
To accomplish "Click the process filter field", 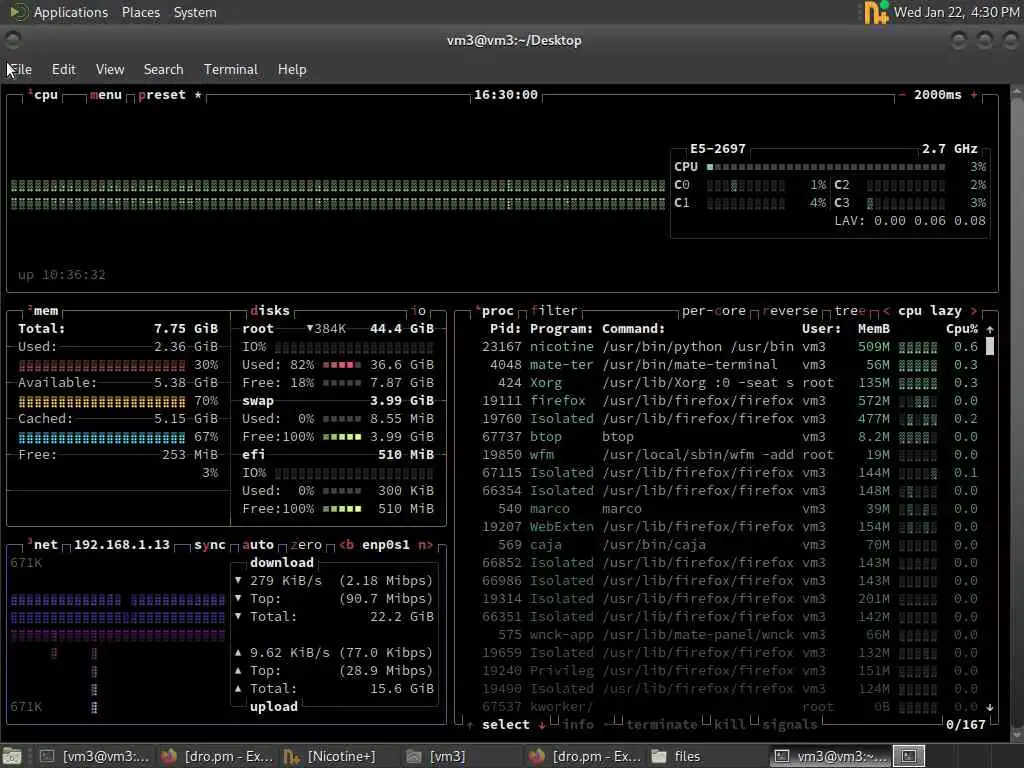I will pyautogui.click(x=554, y=310).
